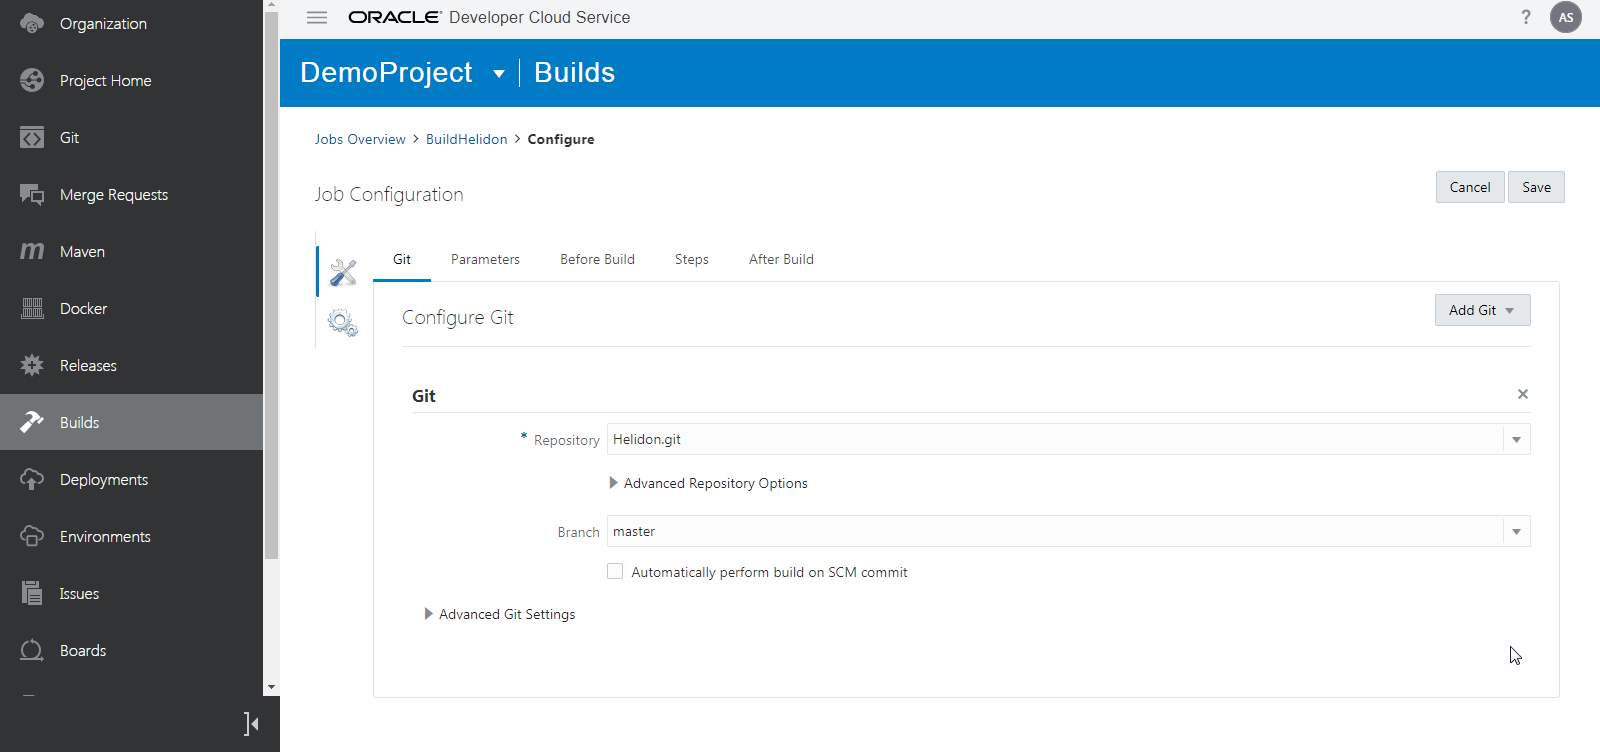Open the Add Git dropdown
Viewport: 1600px width, 752px height.
pyautogui.click(x=1482, y=310)
